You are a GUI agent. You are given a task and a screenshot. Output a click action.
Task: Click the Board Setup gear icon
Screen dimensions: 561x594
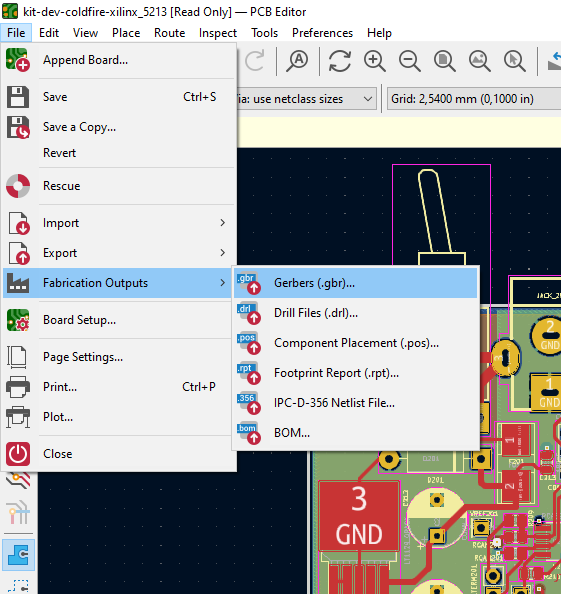pos(18,320)
